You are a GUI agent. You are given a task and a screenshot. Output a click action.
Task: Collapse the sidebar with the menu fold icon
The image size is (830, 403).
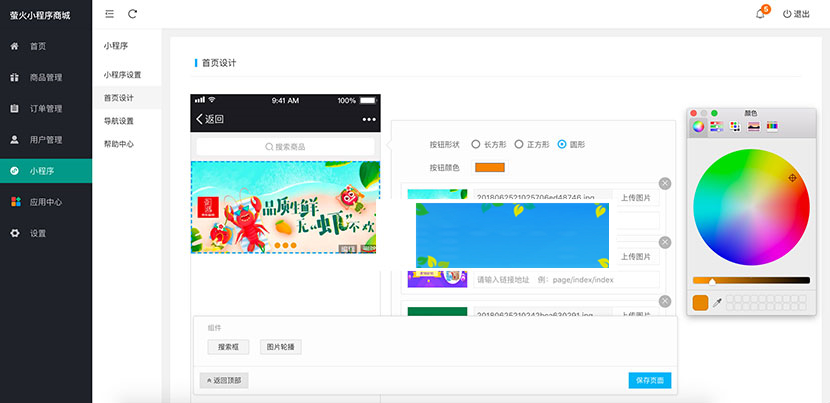click(110, 14)
